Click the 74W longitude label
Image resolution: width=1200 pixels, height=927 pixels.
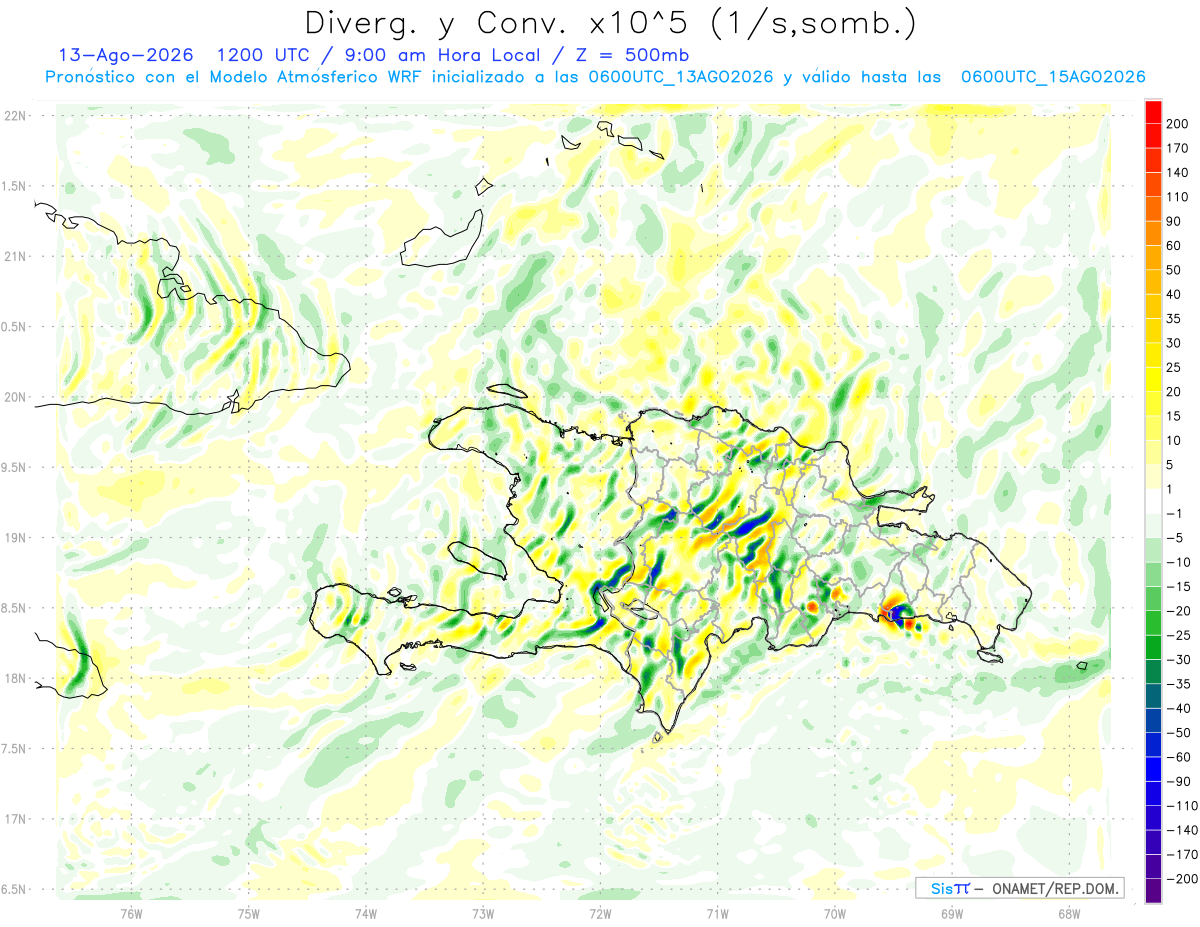[366, 912]
